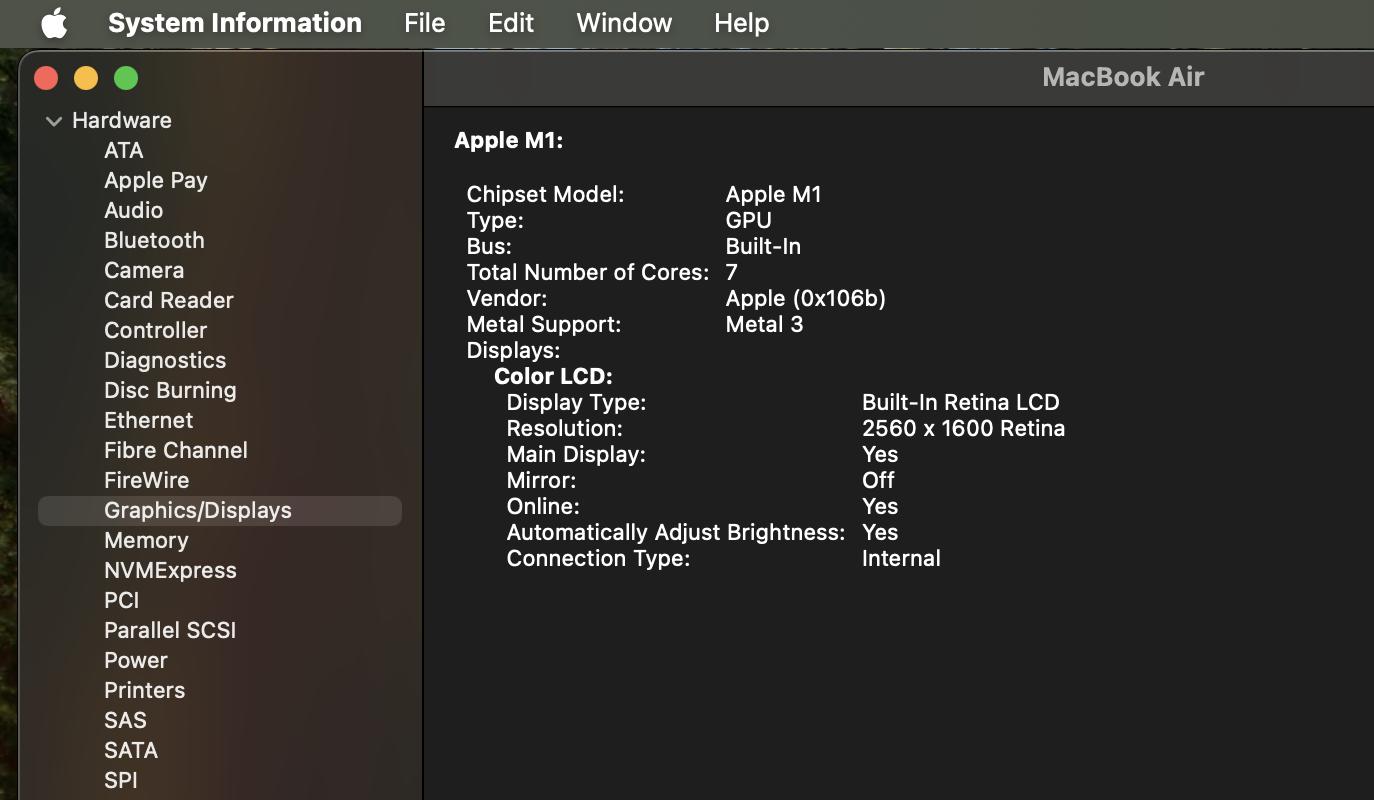This screenshot has width=1374, height=800.
Task: Select Card Reader in the sidebar
Action: (169, 300)
